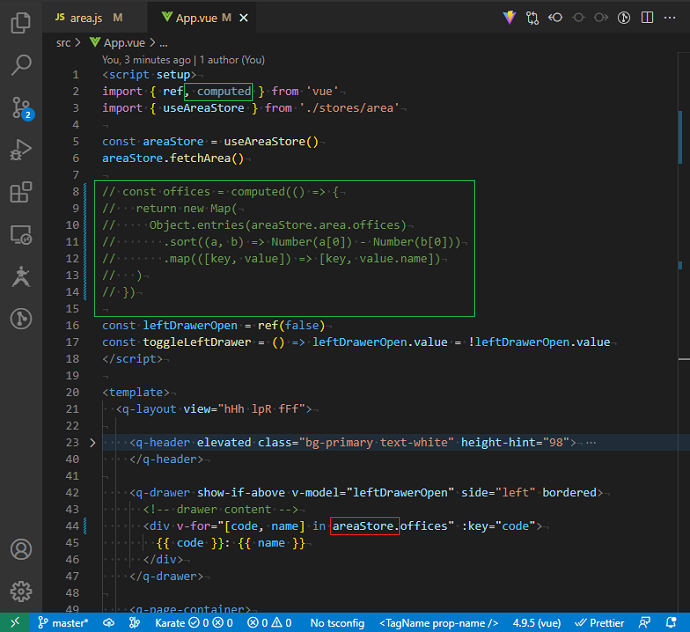Open notifications bell in status bar
The image size is (690, 632).
point(671,623)
